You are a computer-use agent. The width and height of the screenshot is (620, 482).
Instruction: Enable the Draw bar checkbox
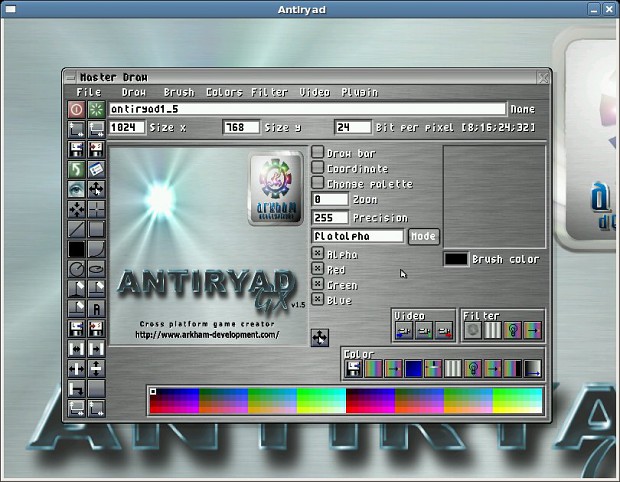318,152
